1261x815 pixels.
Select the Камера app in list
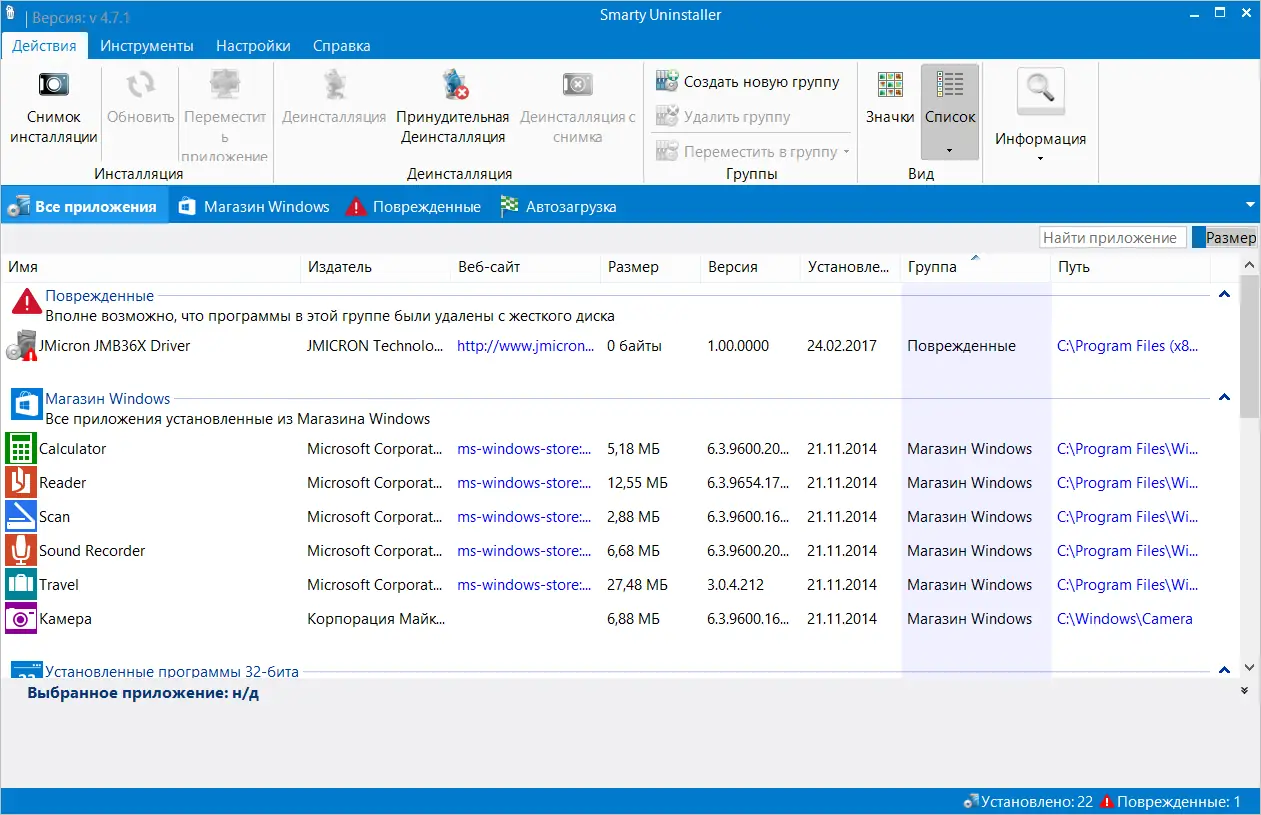coord(65,619)
